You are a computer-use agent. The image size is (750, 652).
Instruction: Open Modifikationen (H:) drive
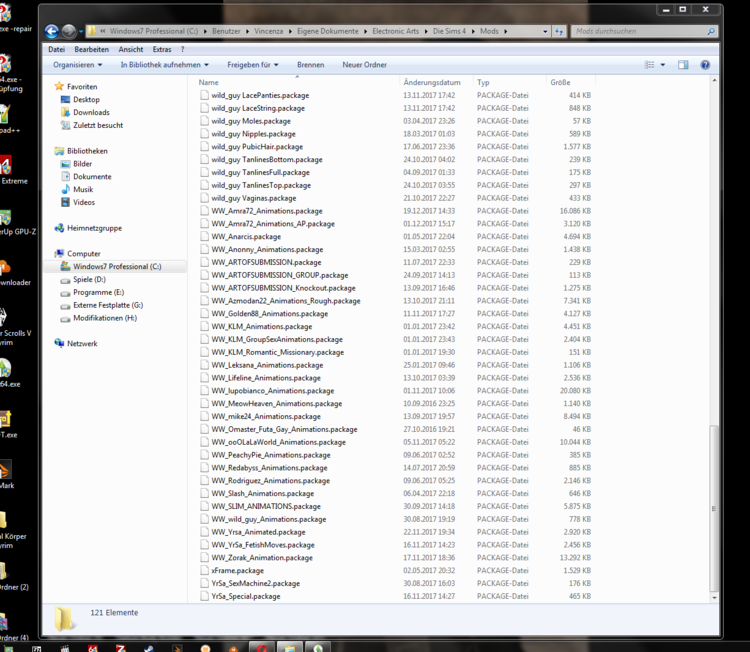click(105, 318)
